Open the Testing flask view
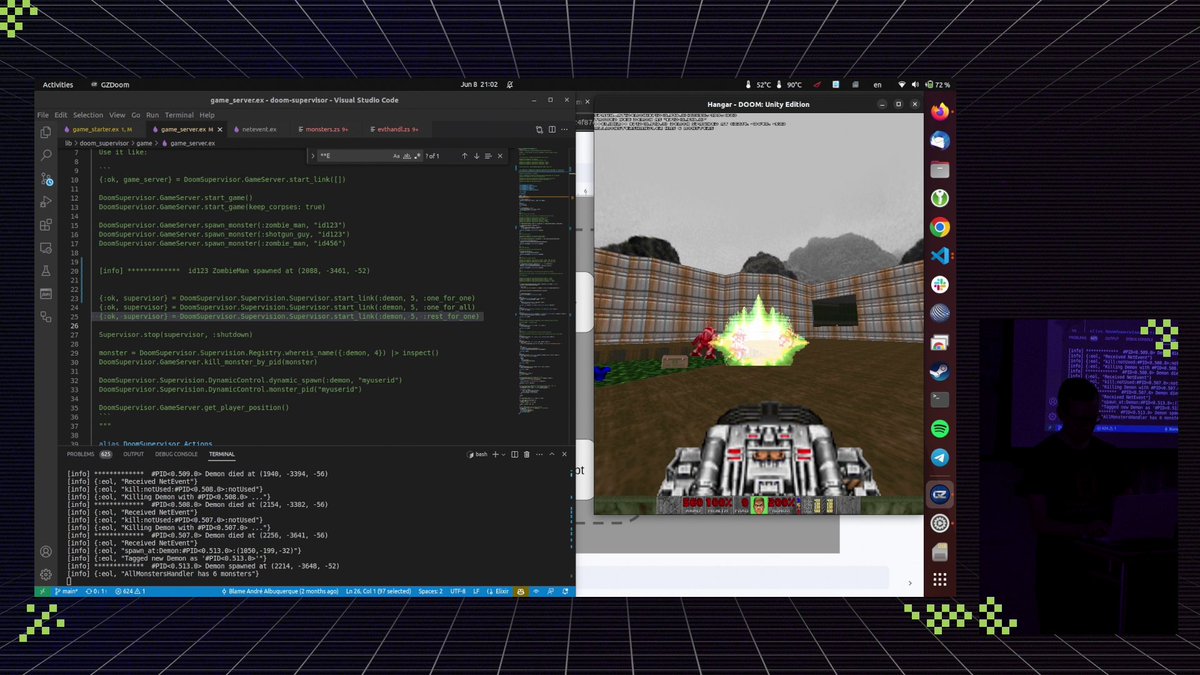Viewport: 1200px width, 675px height. (x=46, y=271)
